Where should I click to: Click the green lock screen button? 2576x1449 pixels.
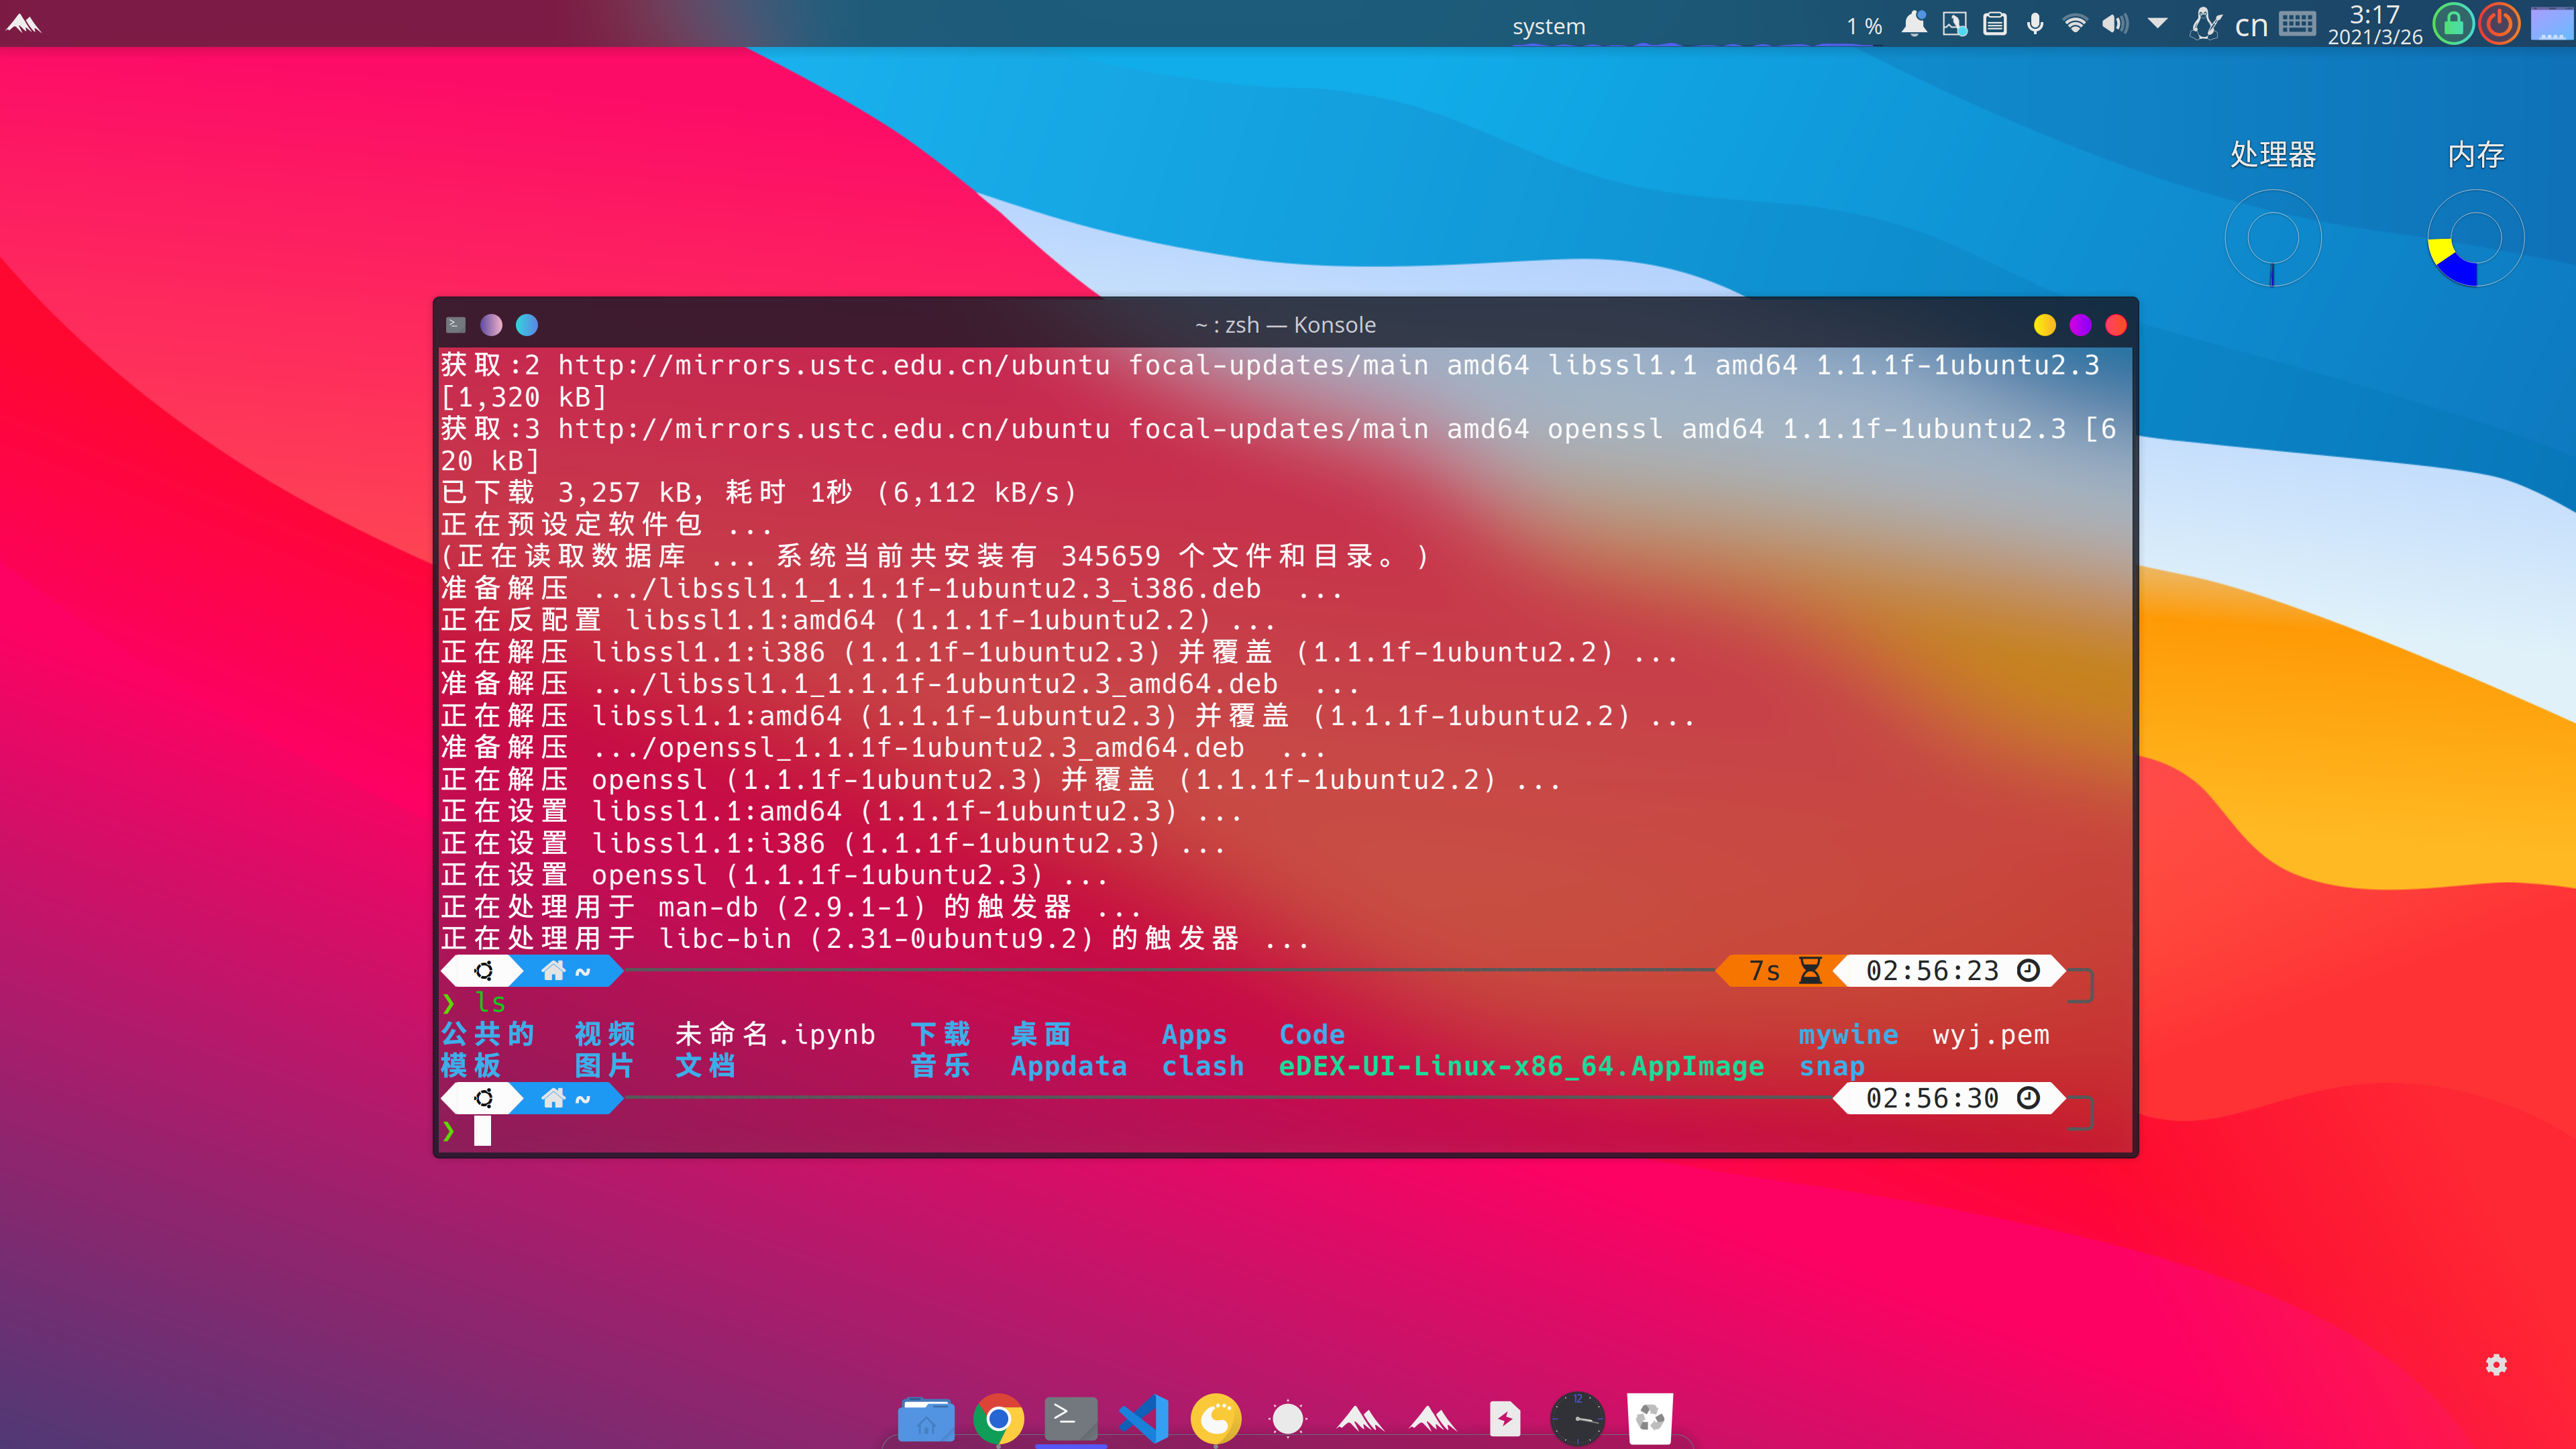[2454, 24]
